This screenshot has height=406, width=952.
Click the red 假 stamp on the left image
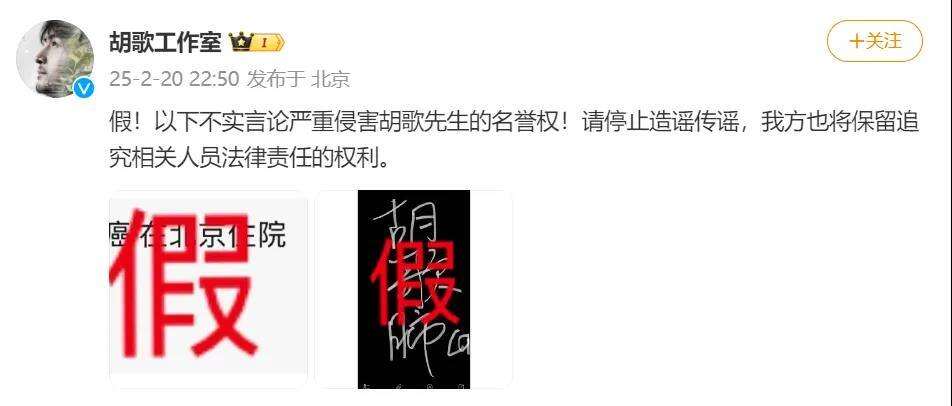click(x=183, y=283)
